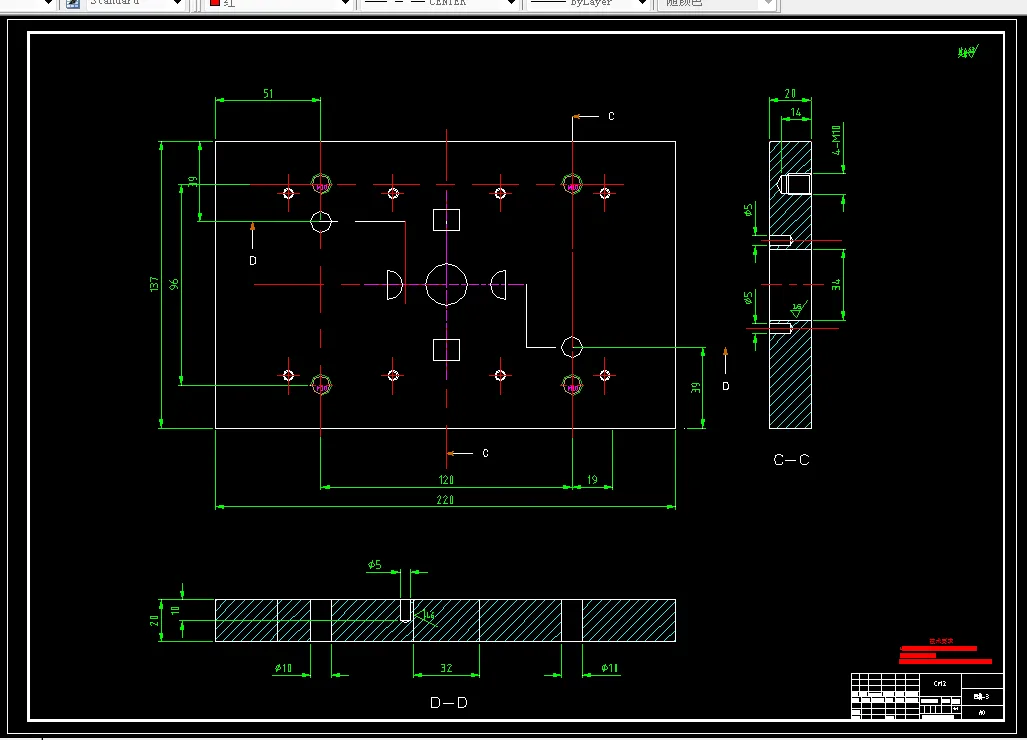Select the 32 dimension in D—D view
The image size is (1027, 740).
pos(446,668)
